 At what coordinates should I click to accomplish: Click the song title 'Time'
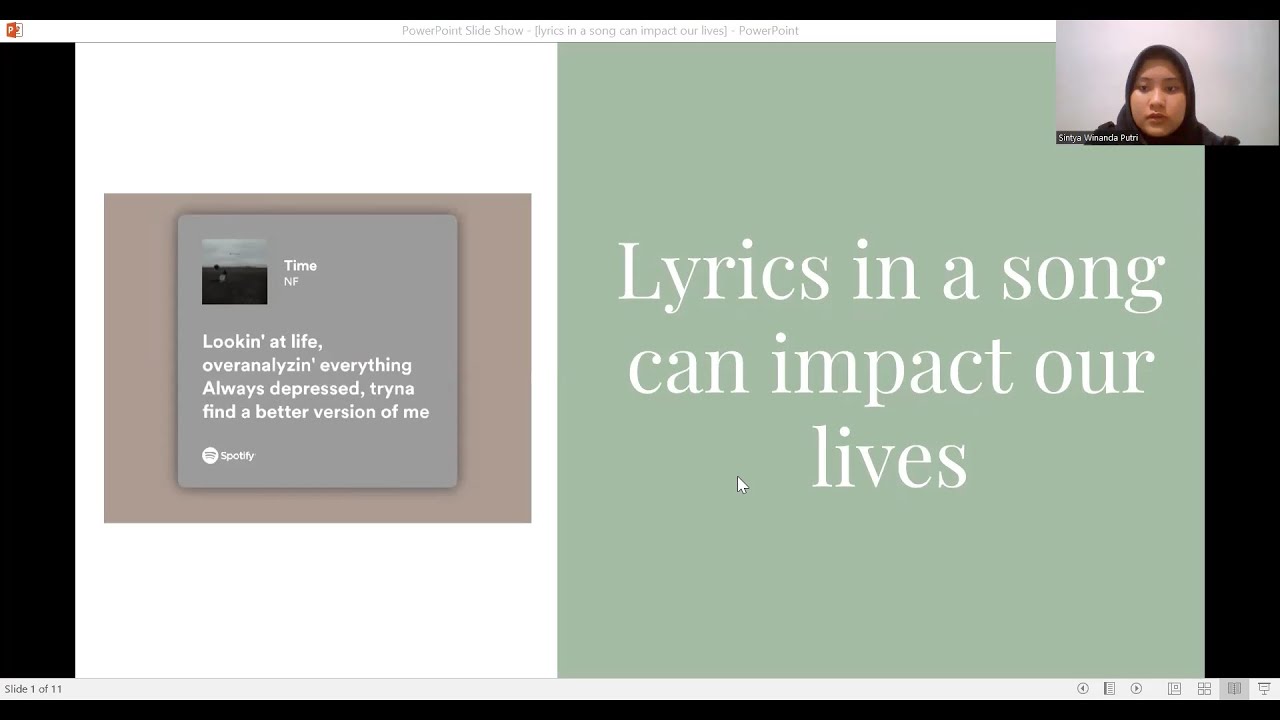coord(300,265)
